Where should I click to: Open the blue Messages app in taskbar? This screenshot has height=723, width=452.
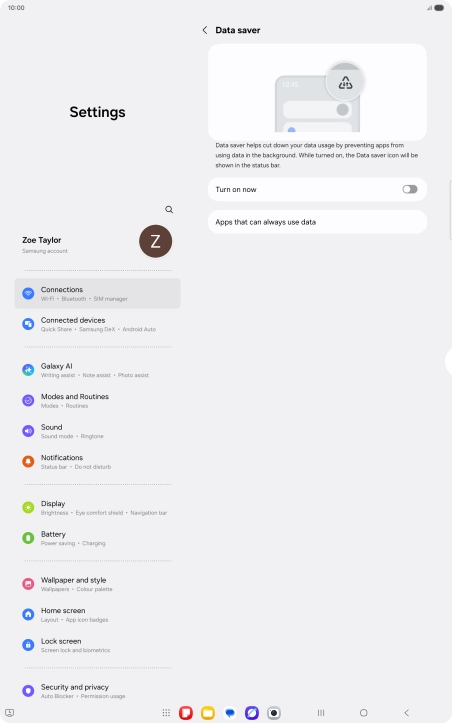(230, 713)
